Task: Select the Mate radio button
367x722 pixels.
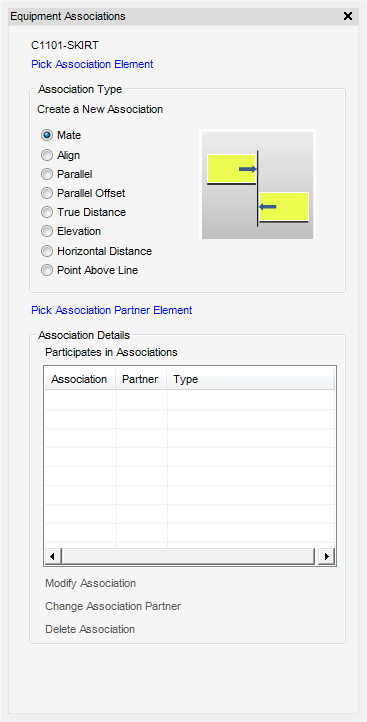Action: (x=47, y=135)
